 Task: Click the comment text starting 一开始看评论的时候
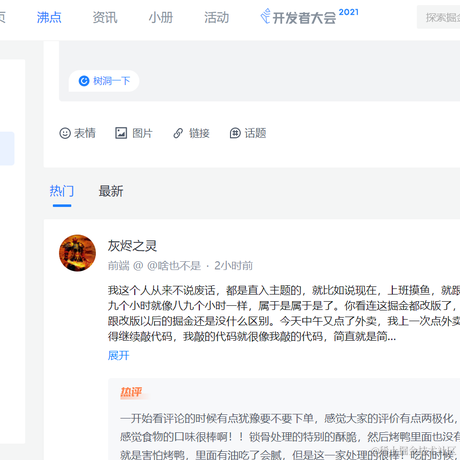(290, 418)
